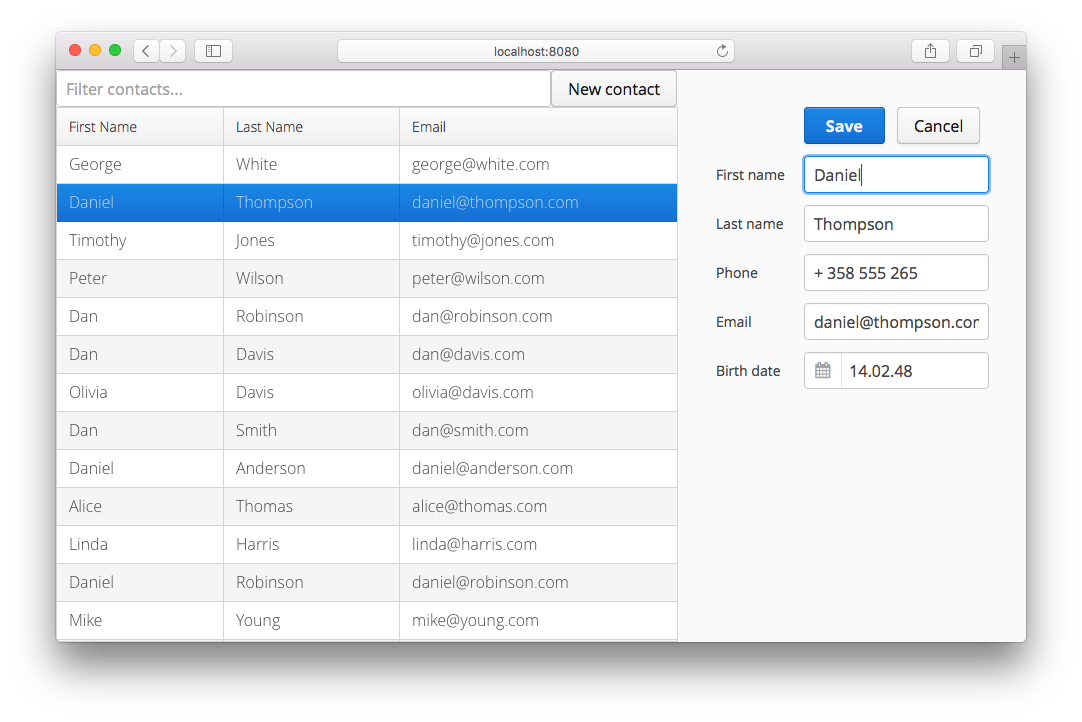Viewport: 1082px width, 722px height.
Task: Click the Save button
Action: tap(844, 125)
